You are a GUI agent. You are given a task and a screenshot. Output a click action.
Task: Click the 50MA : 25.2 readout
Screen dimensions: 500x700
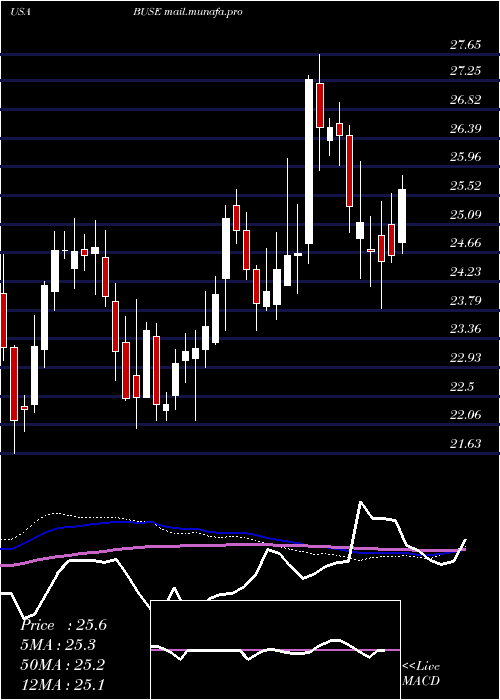tap(62, 665)
